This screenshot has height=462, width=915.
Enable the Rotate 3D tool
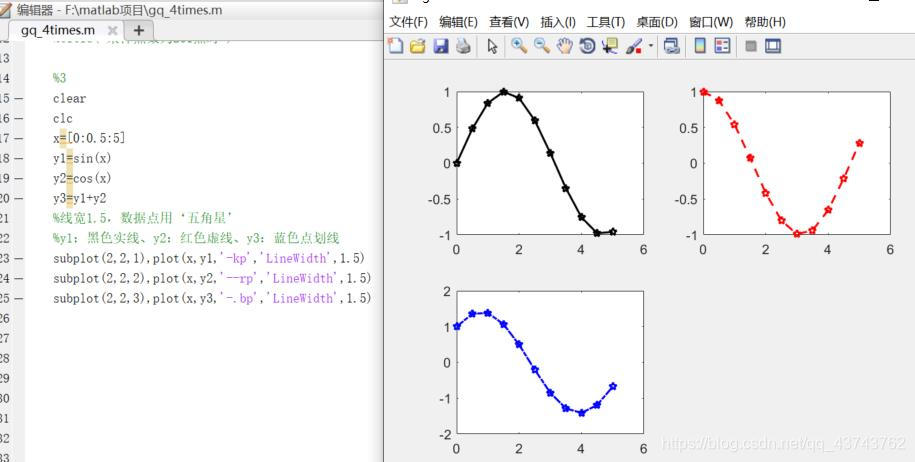click(x=587, y=46)
